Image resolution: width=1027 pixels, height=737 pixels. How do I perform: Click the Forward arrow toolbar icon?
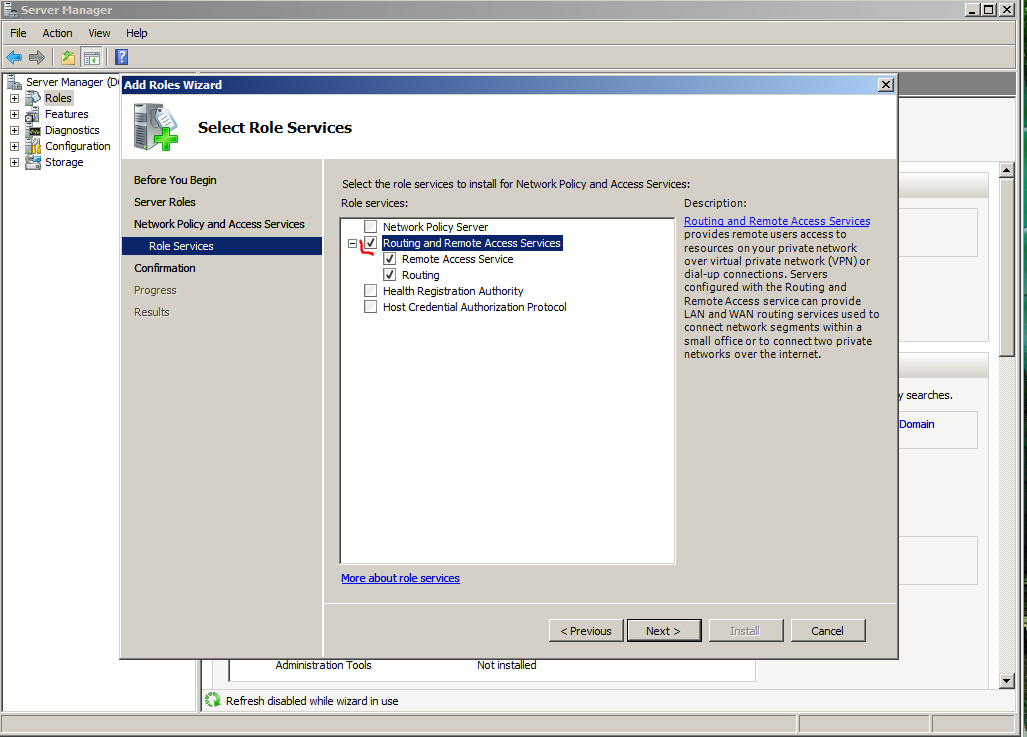[x=37, y=58]
